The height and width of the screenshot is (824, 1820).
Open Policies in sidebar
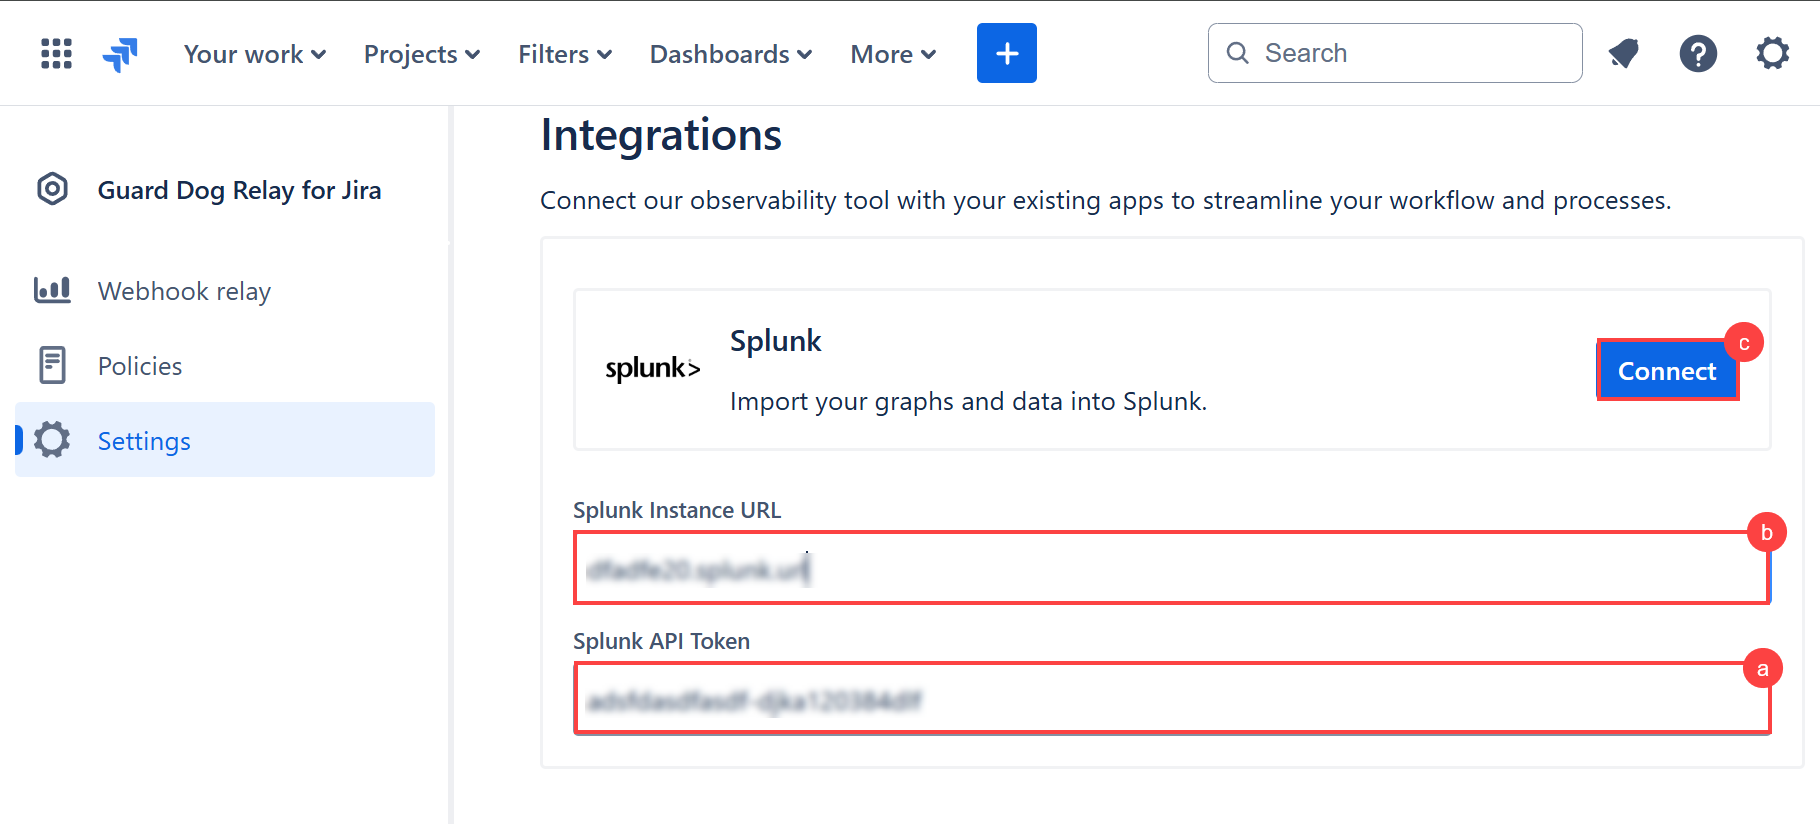click(x=225, y=366)
